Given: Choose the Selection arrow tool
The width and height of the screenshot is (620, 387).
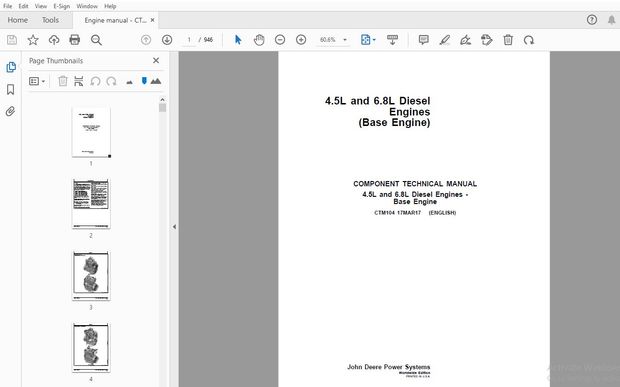Looking at the screenshot, I should pyautogui.click(x=238, y=40).
